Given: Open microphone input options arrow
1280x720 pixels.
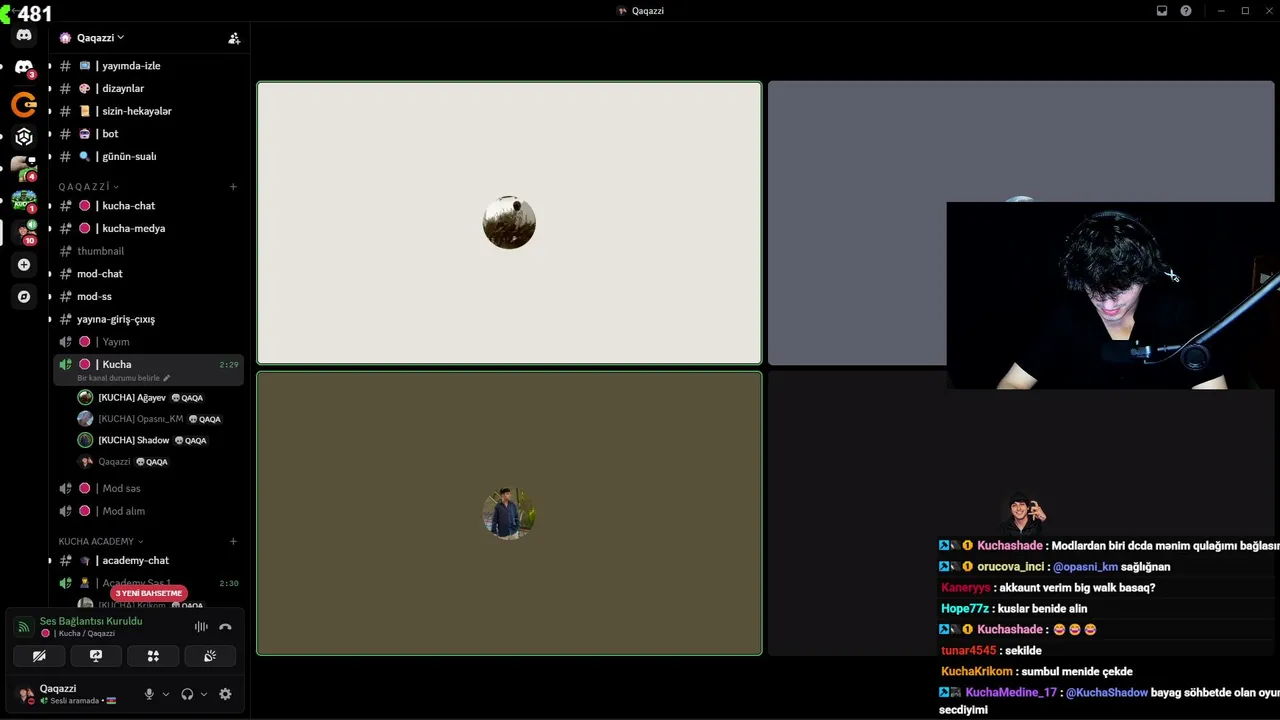Looking at the screenshot, I should tap(166, 694).
